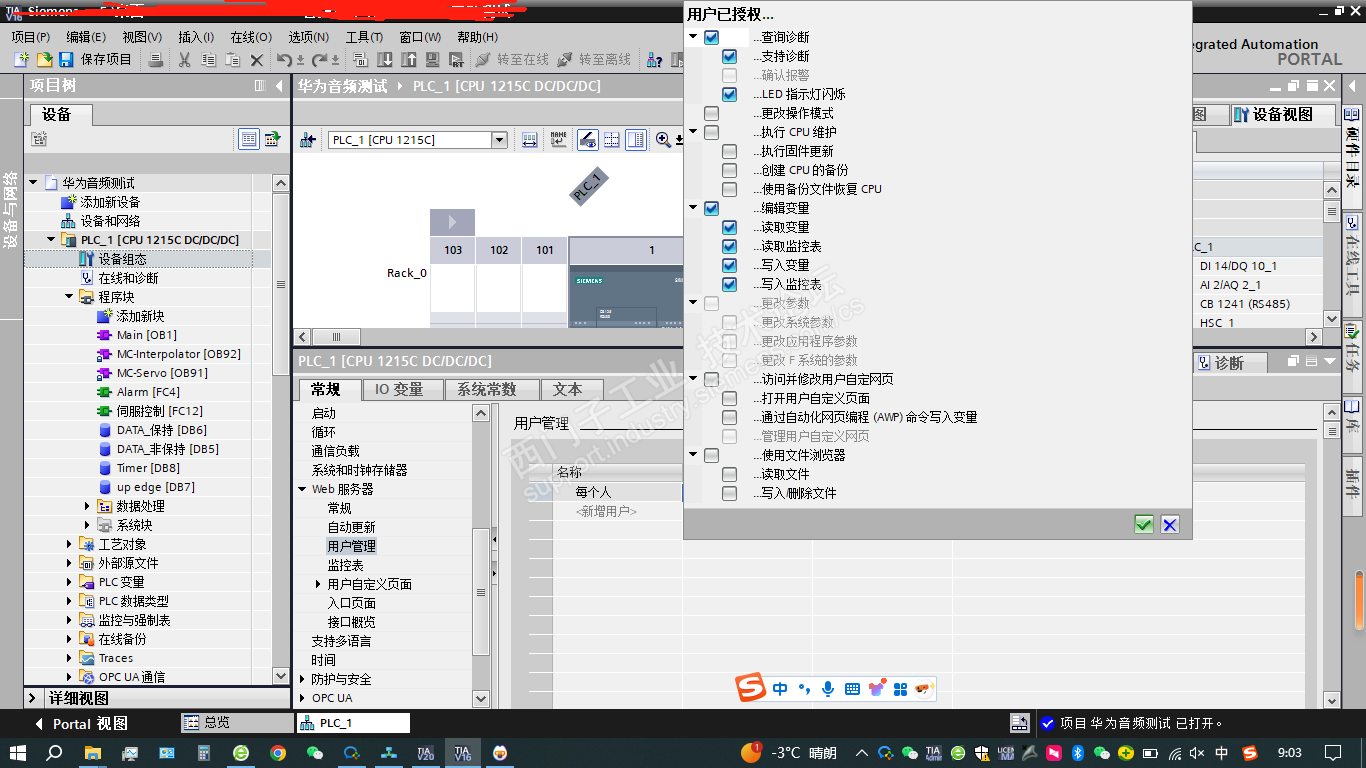Screen dimensions: 1366x768
Task: Open TIA V16 from the taskbar
Action: click(462, 753)
